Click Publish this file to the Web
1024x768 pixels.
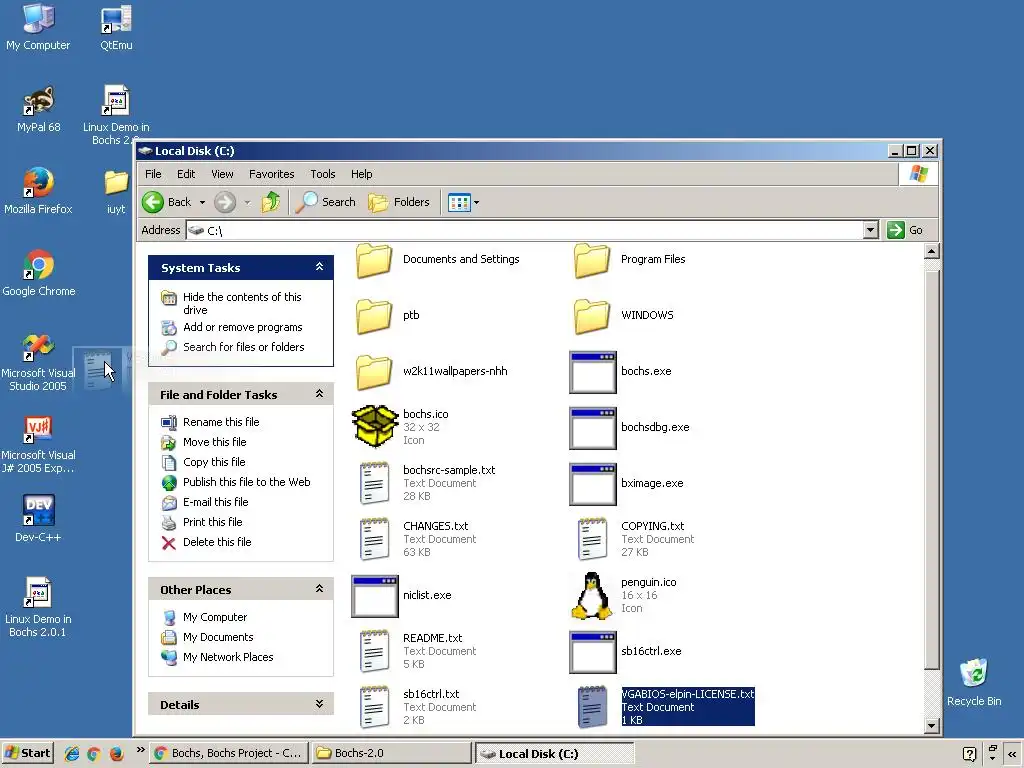(x=246, y=482)
